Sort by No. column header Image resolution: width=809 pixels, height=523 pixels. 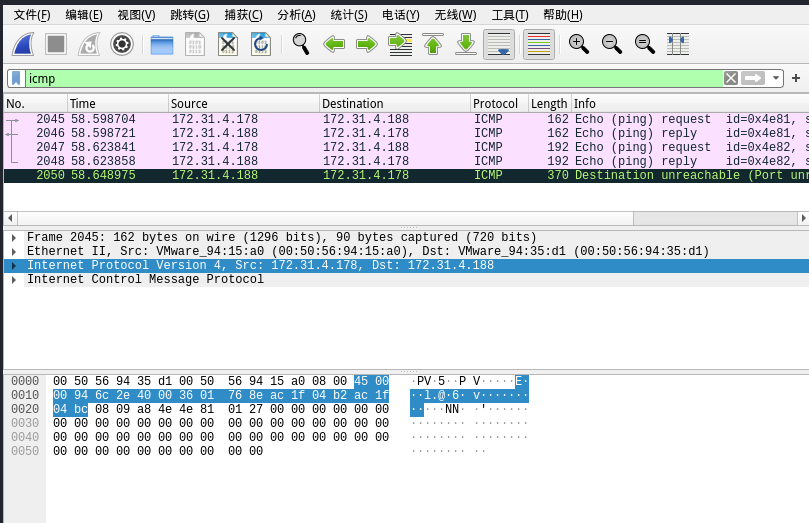[35, 104]
